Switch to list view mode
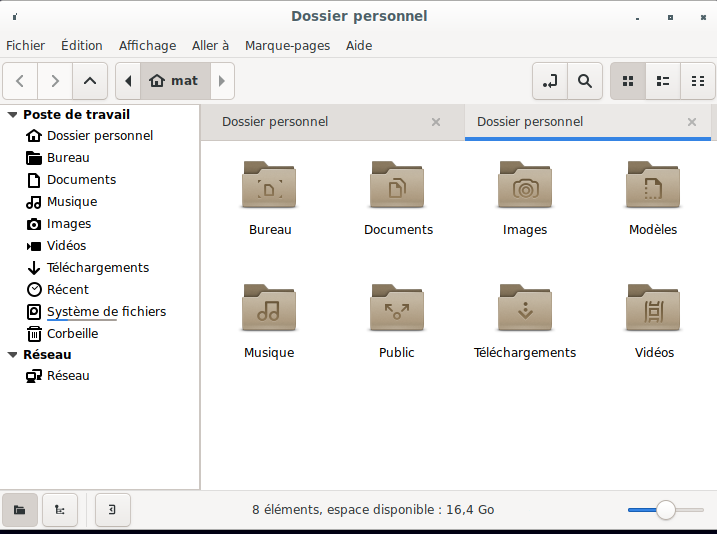 pyautogui.click(x=662, y=81)
